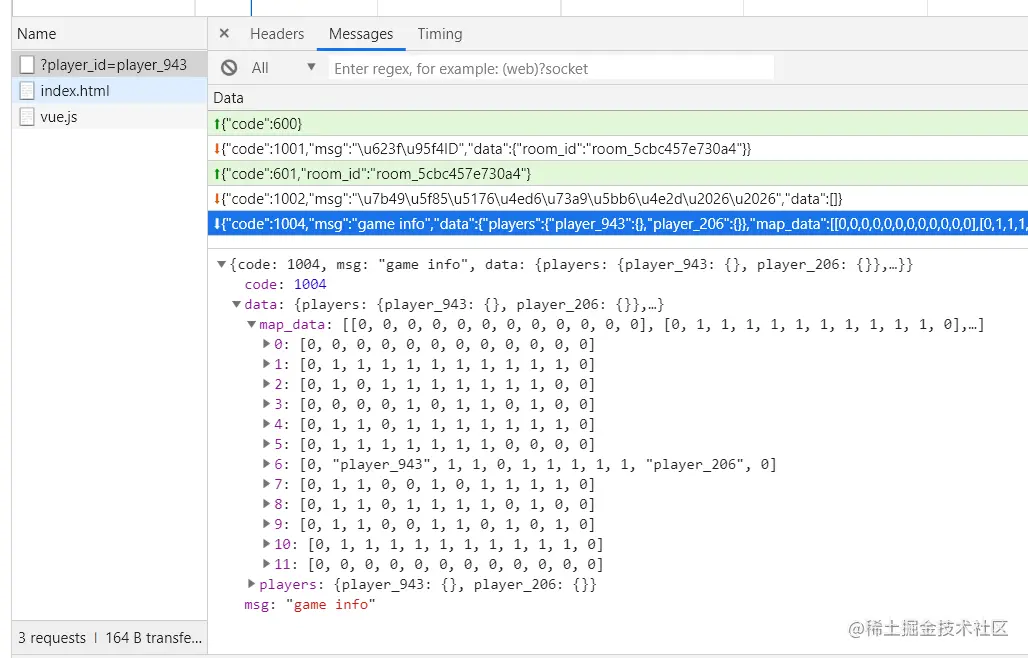Click the Name column header

pyautogui.click(x=37, y=34)
